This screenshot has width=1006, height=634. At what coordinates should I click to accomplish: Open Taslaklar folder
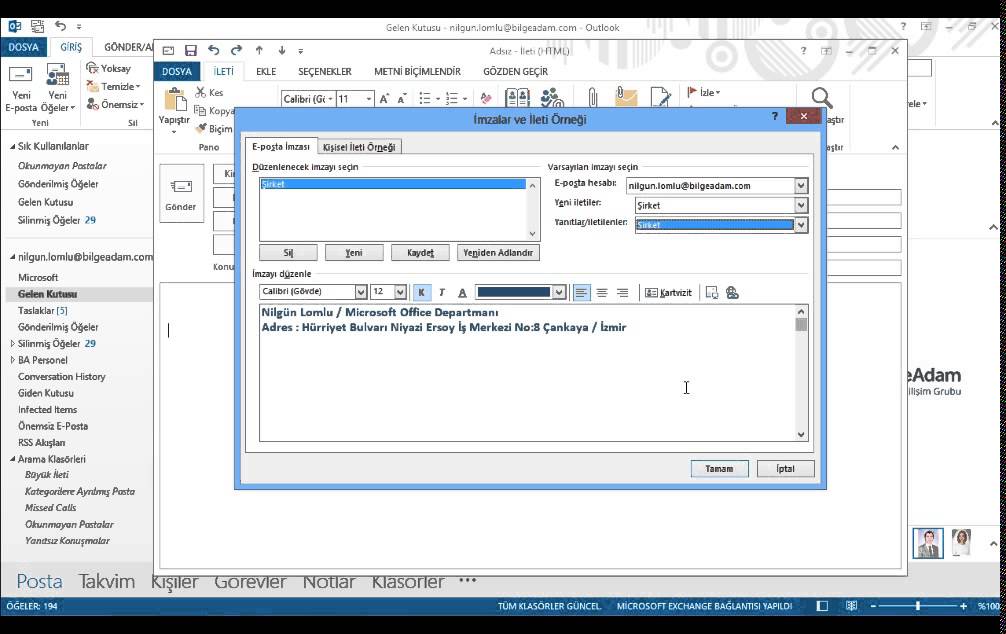42,311
